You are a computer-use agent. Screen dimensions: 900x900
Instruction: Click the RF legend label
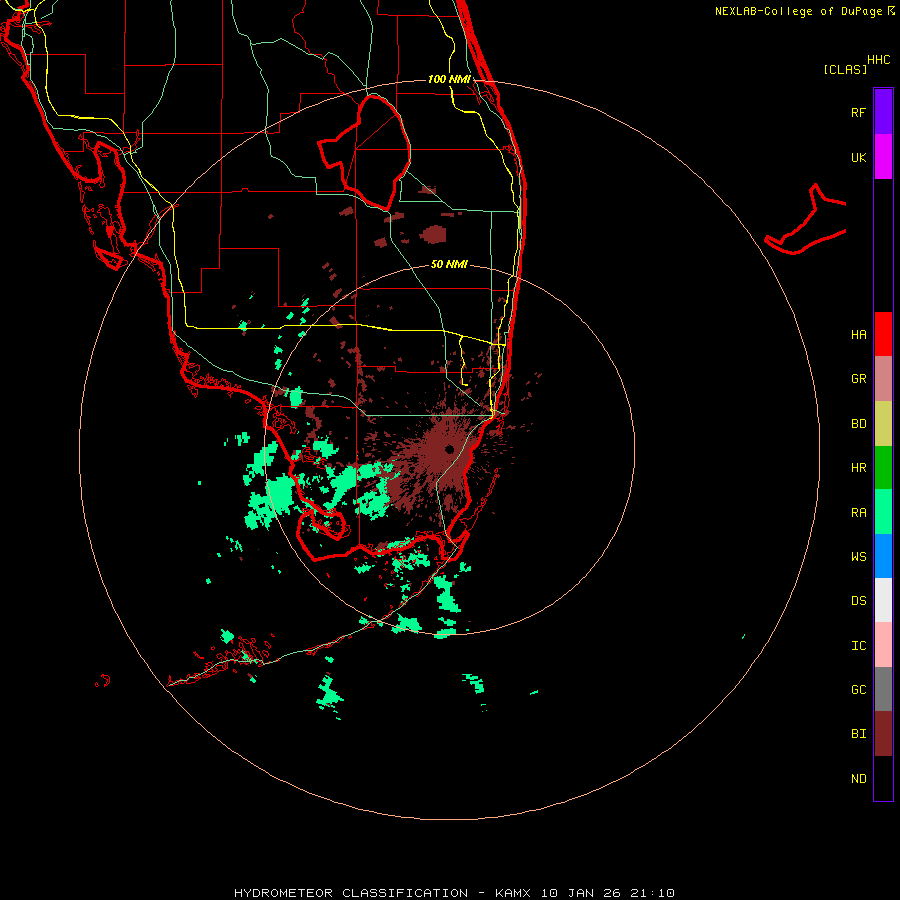[x=858, y=112]
